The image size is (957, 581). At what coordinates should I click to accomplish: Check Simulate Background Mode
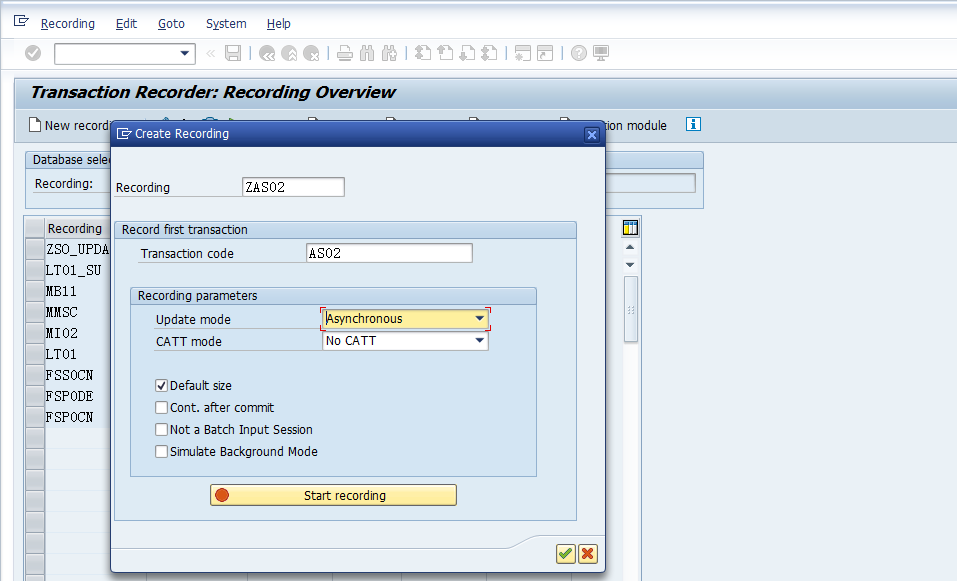coord(161,451)
